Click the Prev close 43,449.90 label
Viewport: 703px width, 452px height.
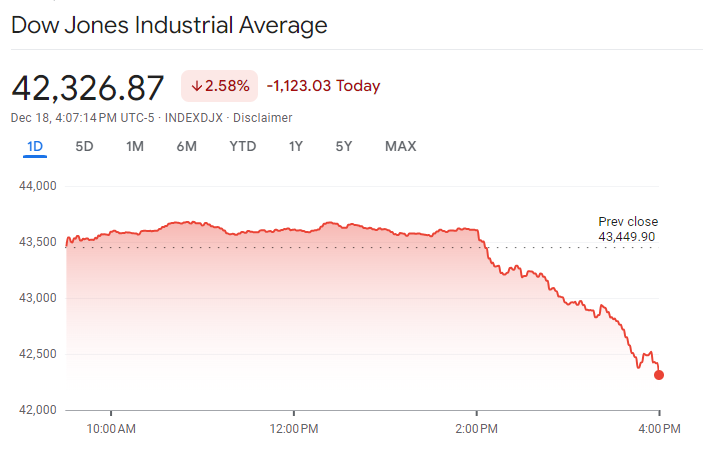click(627, 229)
